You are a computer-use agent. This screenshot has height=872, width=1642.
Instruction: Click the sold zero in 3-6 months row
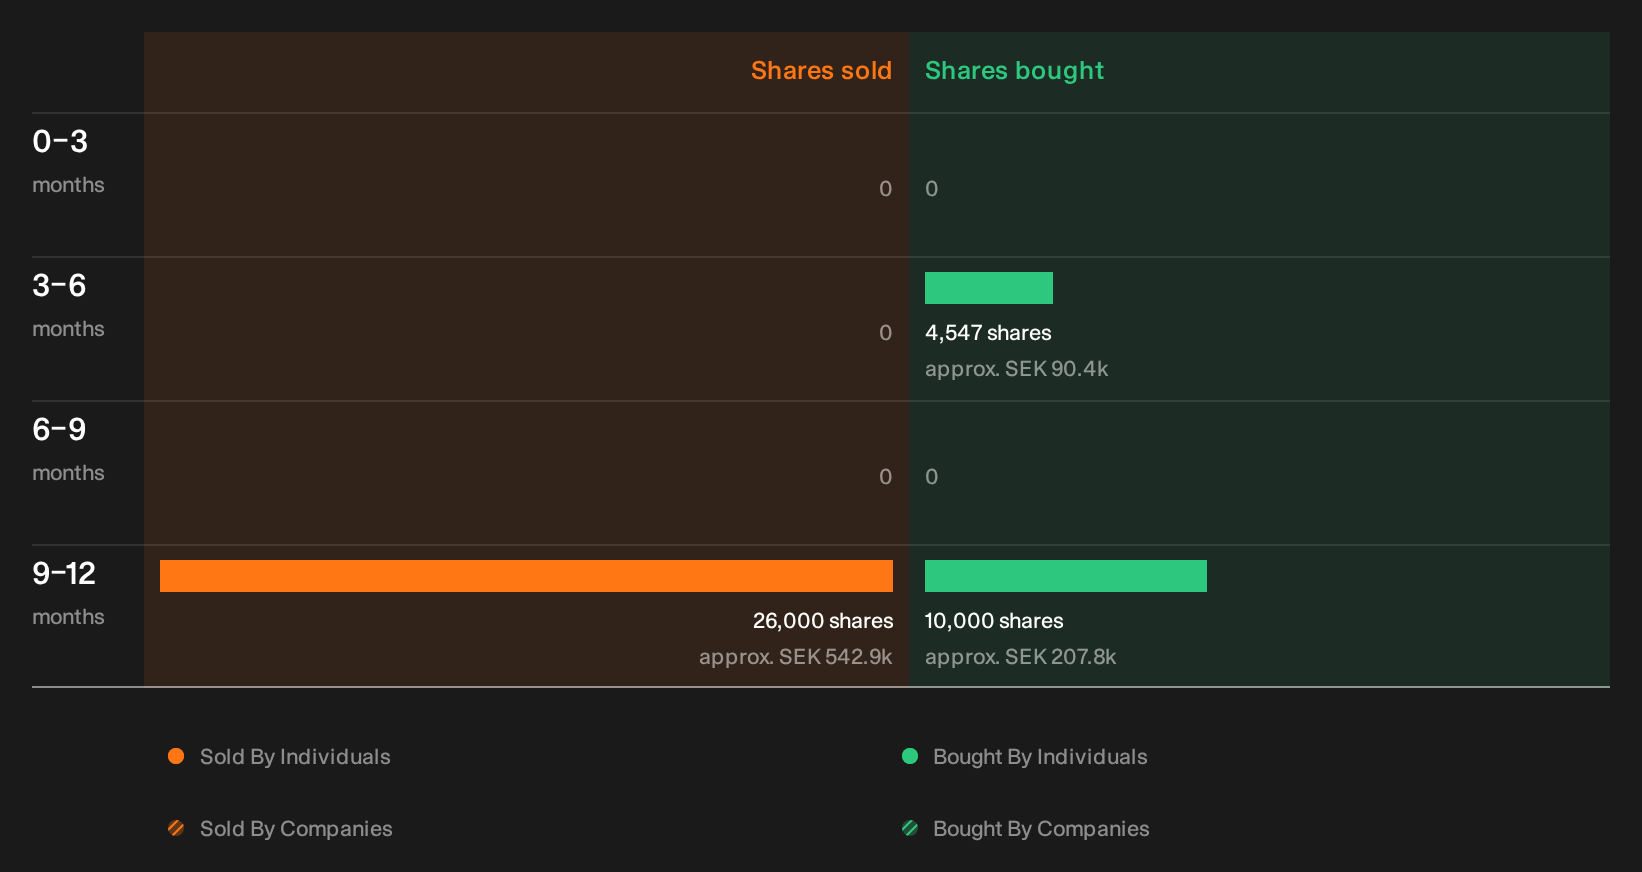(885, 333)
